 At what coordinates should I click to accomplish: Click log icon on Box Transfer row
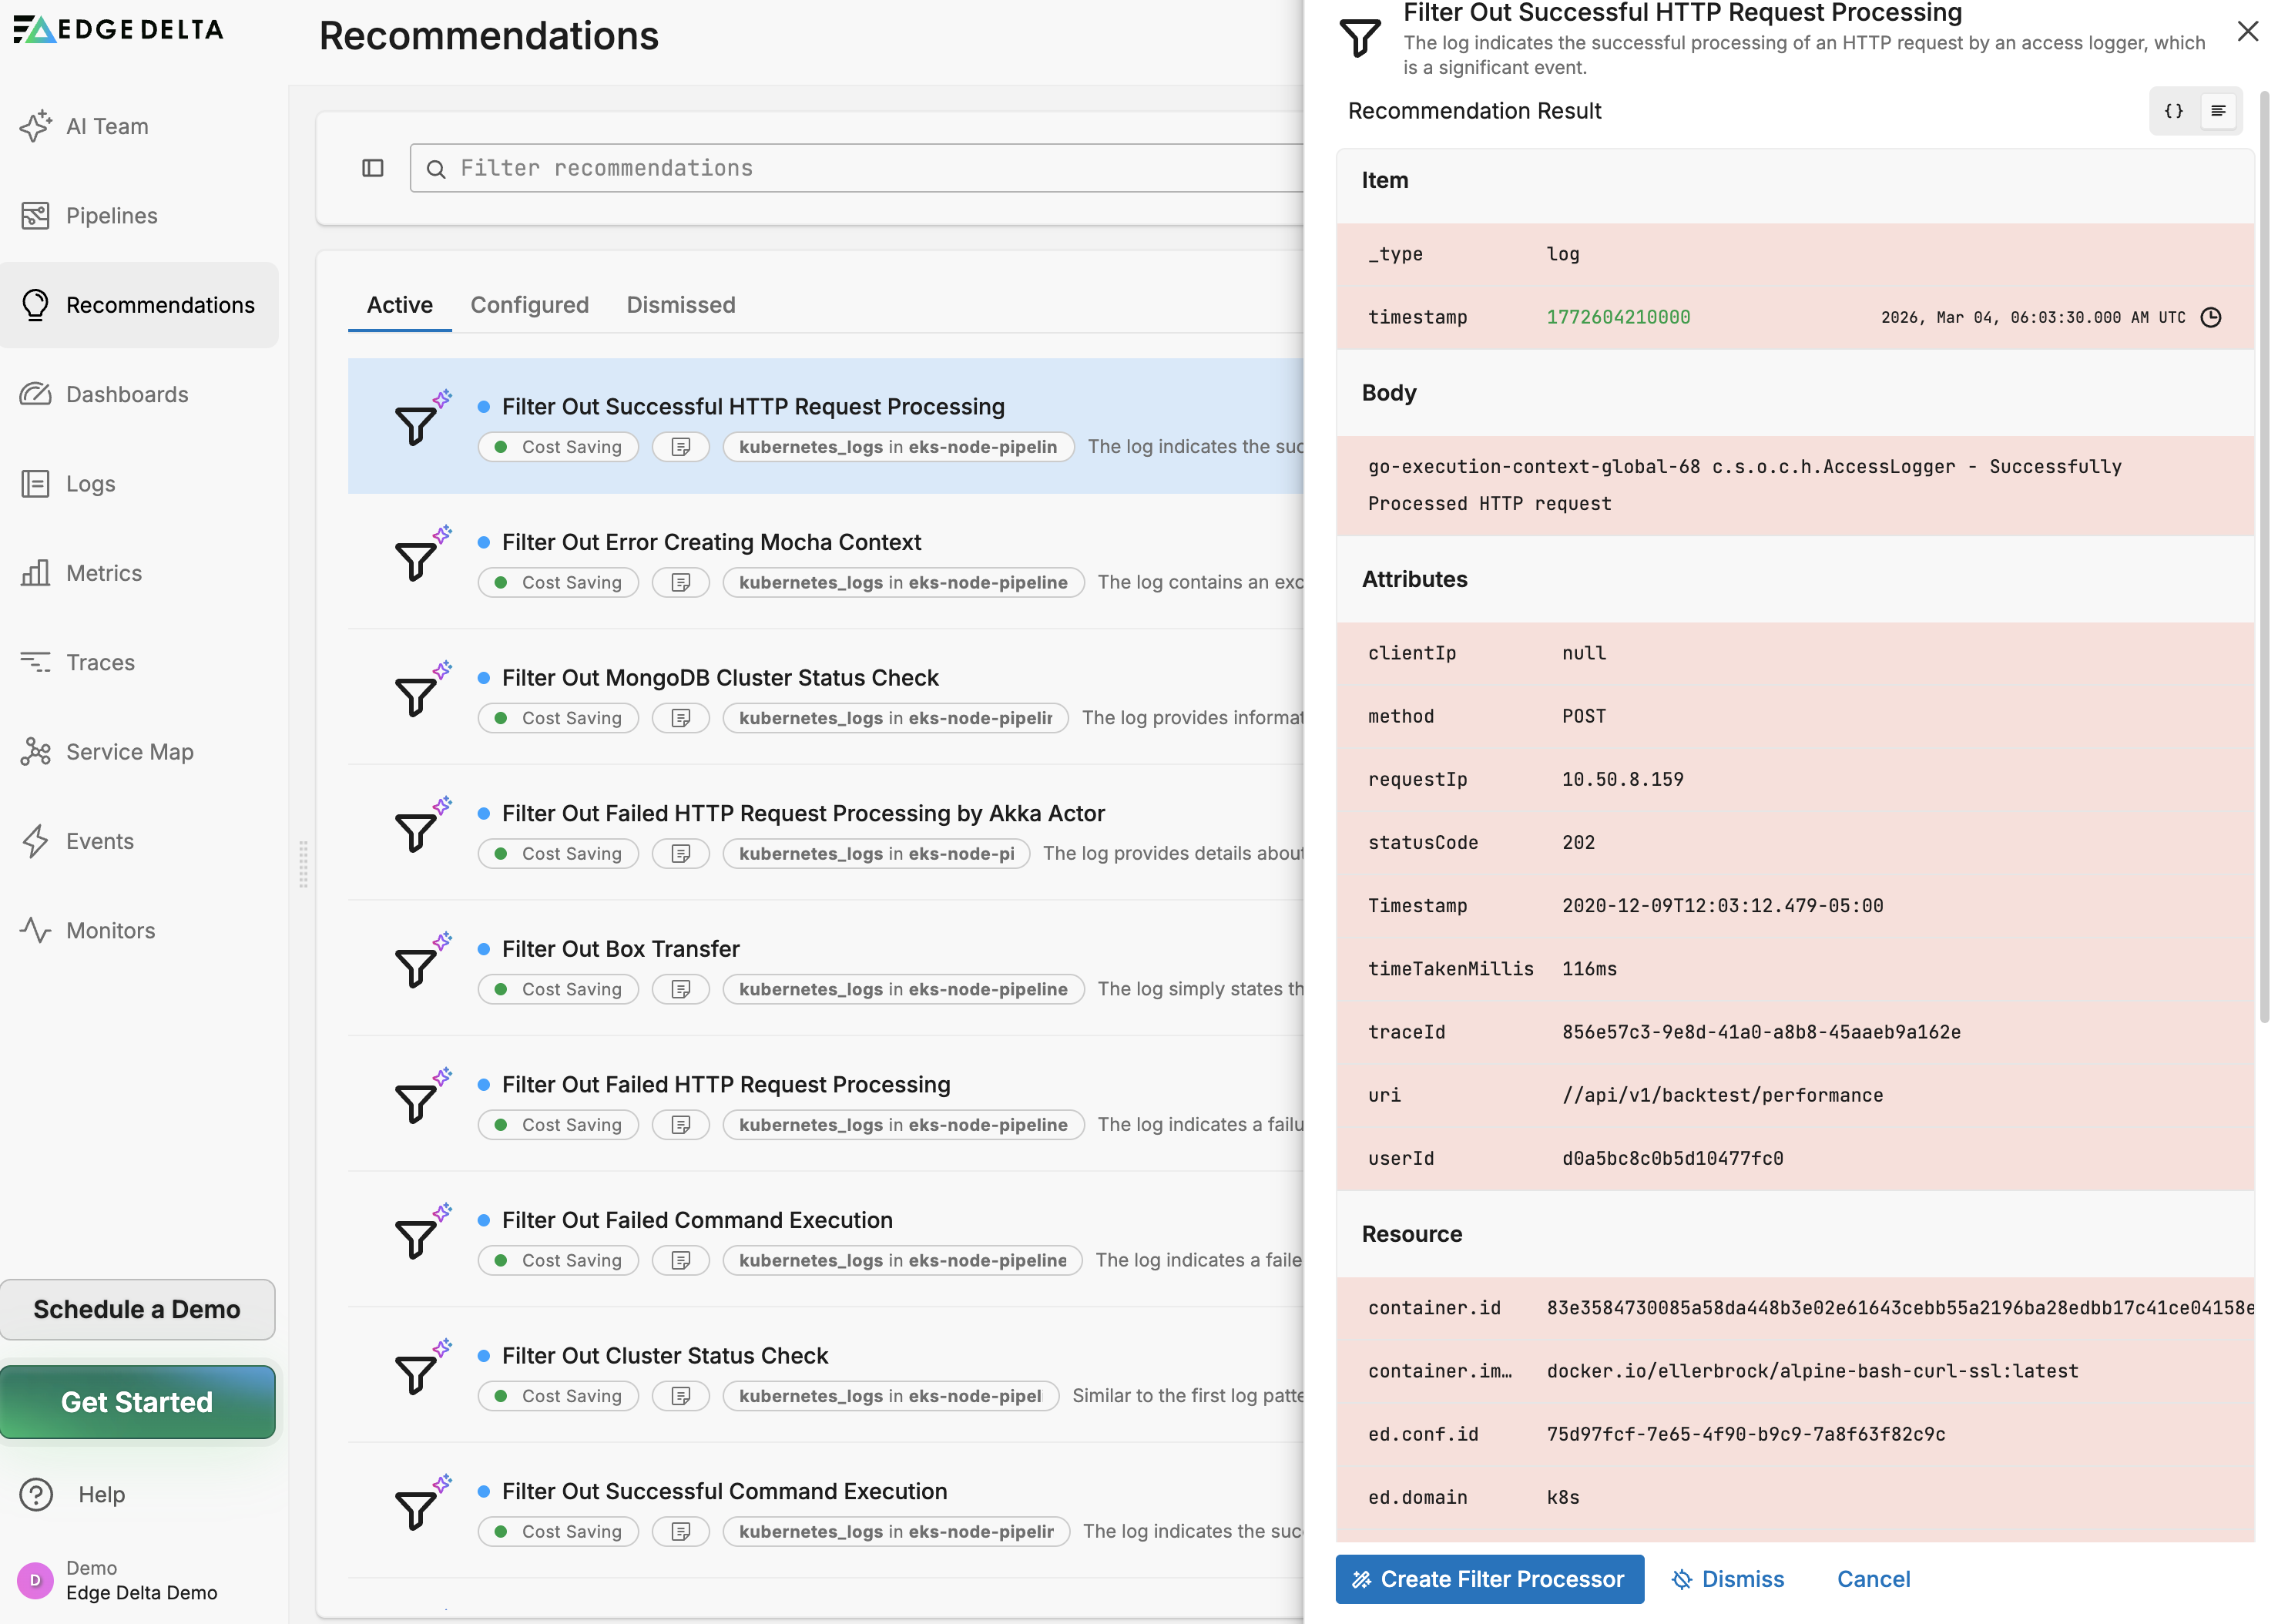tap(681, 989)
